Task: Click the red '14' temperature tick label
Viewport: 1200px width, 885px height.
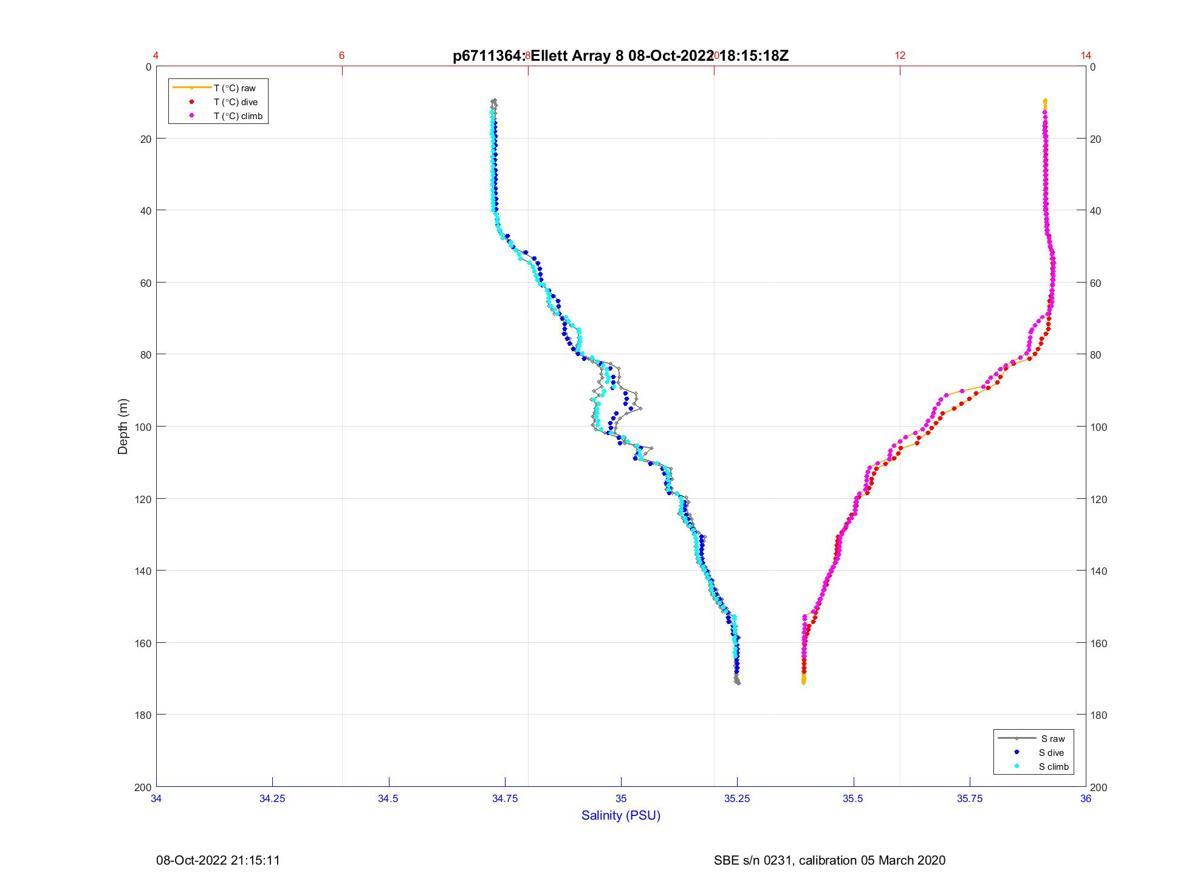Action: pos(1086,55)
